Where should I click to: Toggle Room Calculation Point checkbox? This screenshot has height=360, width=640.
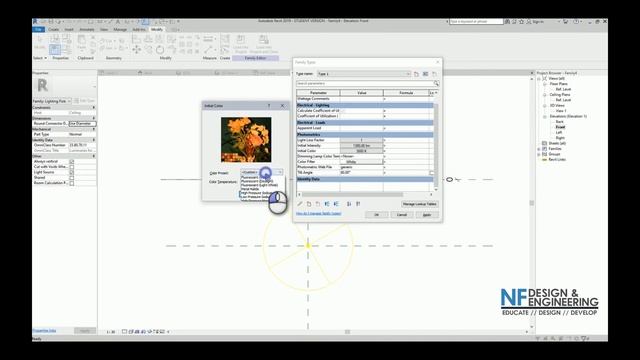click(72, 183)
